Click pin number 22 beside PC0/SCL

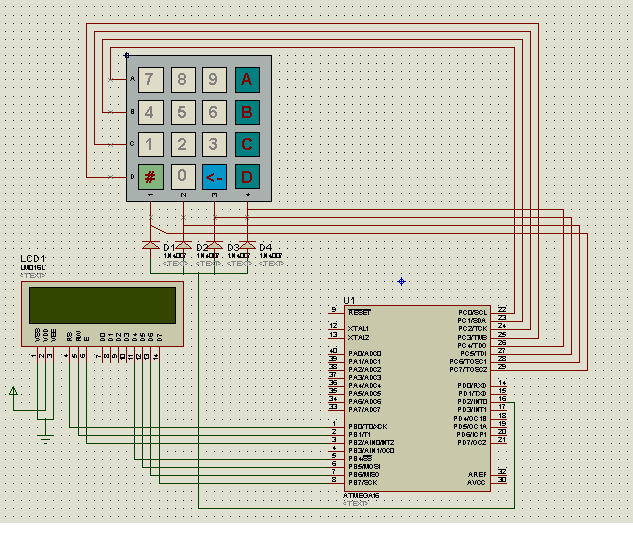[x=502, y=310]
